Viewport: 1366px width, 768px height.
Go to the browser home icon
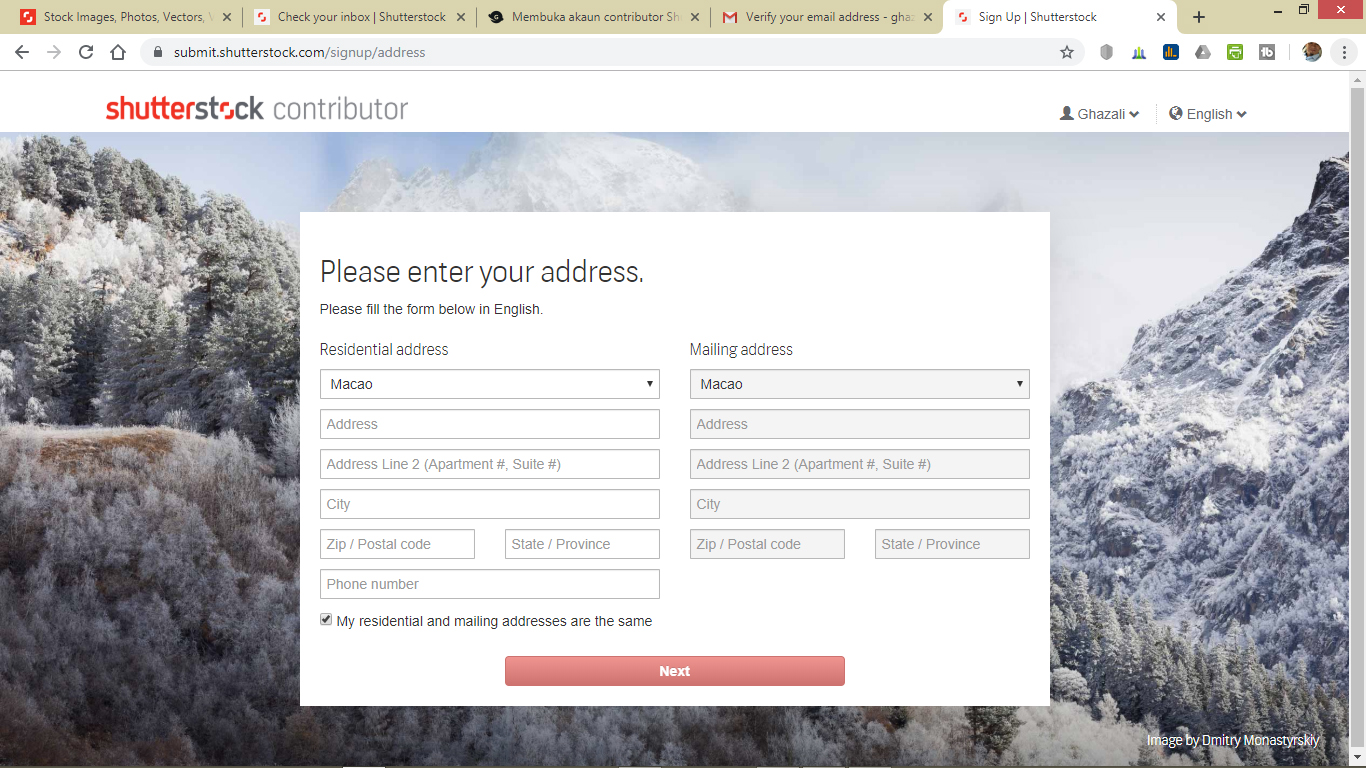(118, 53)
